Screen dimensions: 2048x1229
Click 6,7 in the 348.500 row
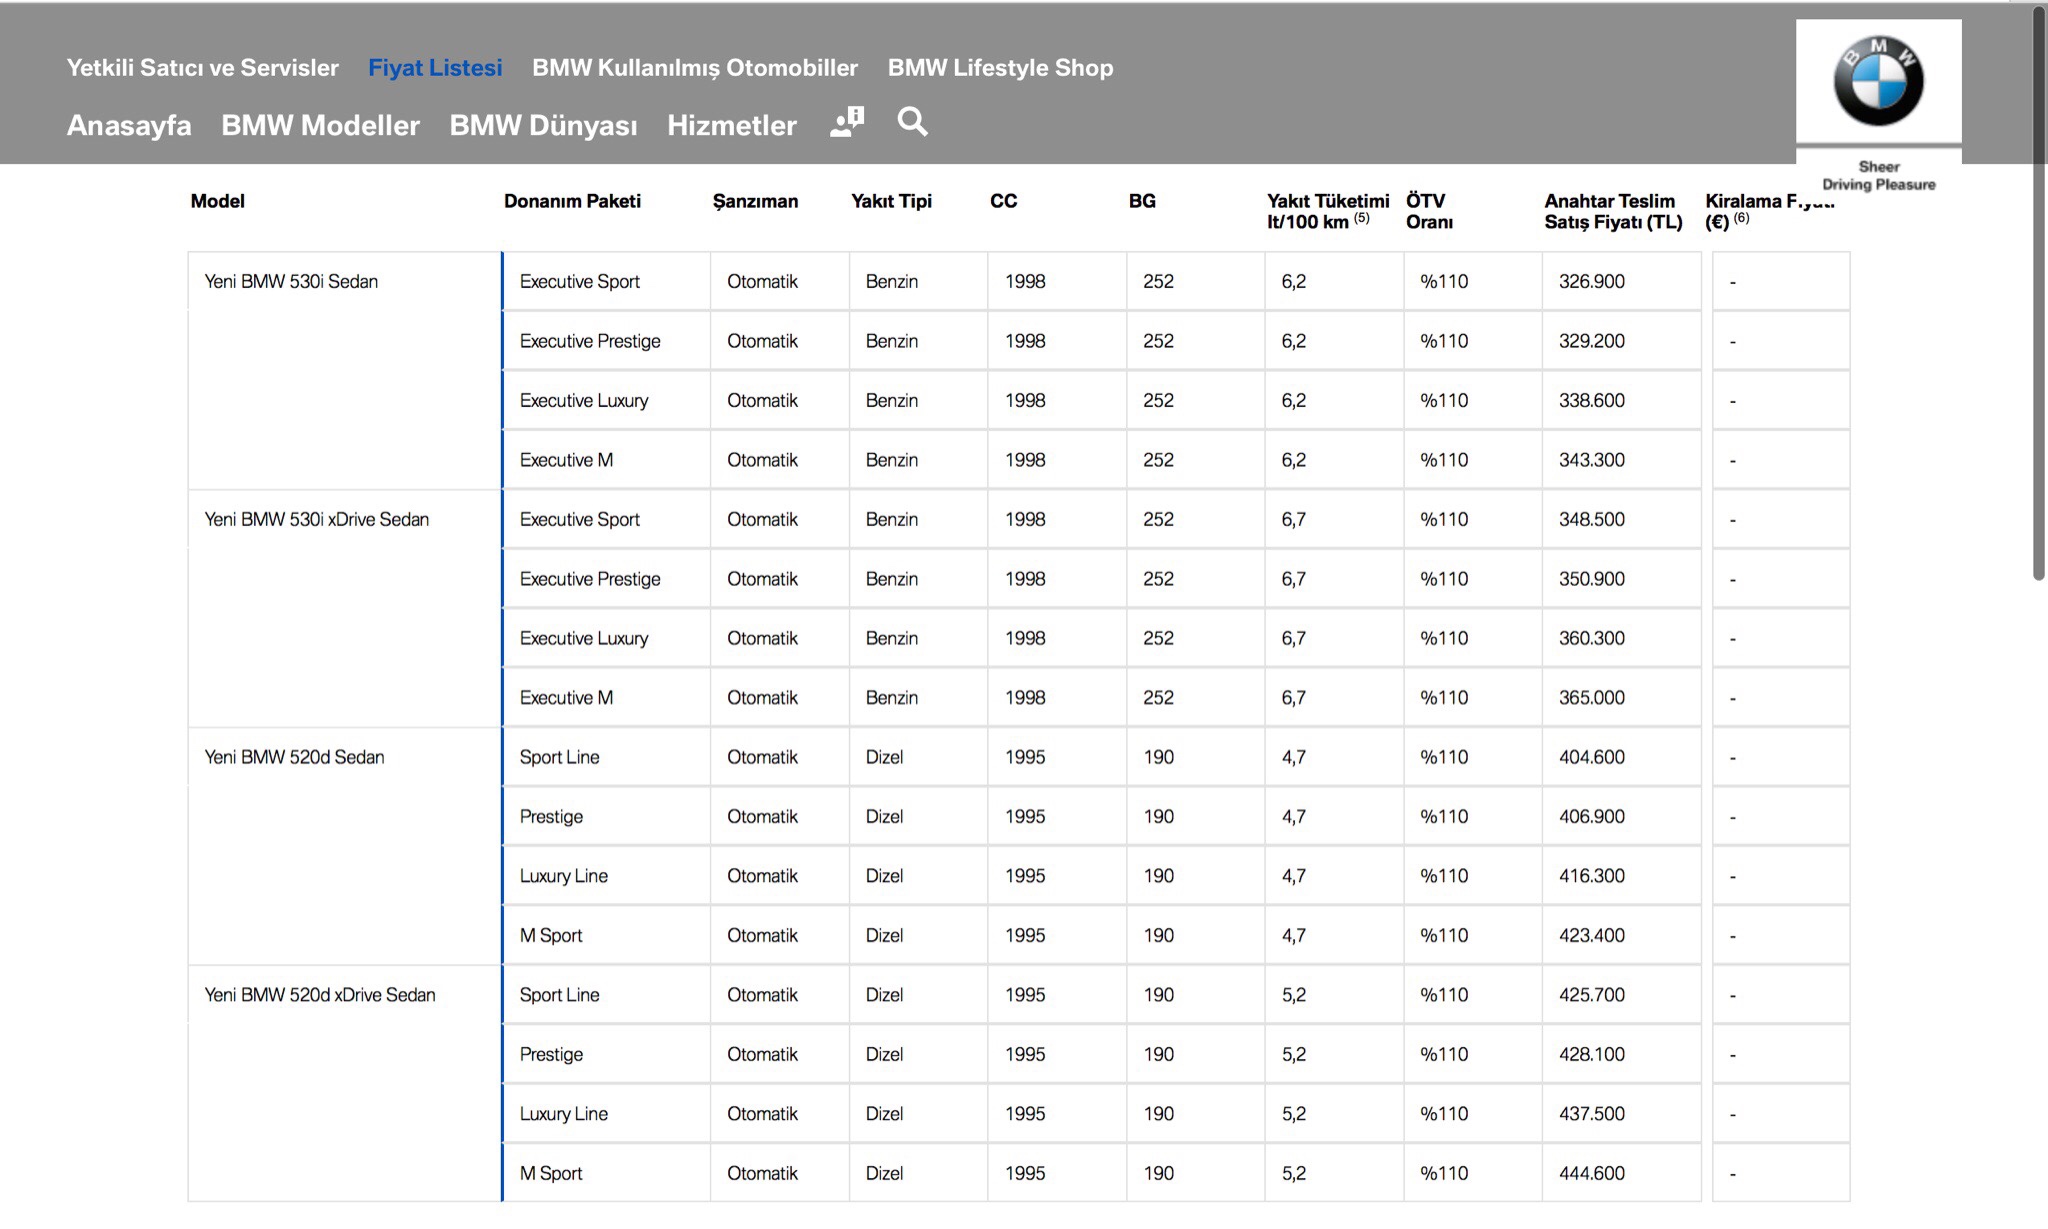point(1293,520)
